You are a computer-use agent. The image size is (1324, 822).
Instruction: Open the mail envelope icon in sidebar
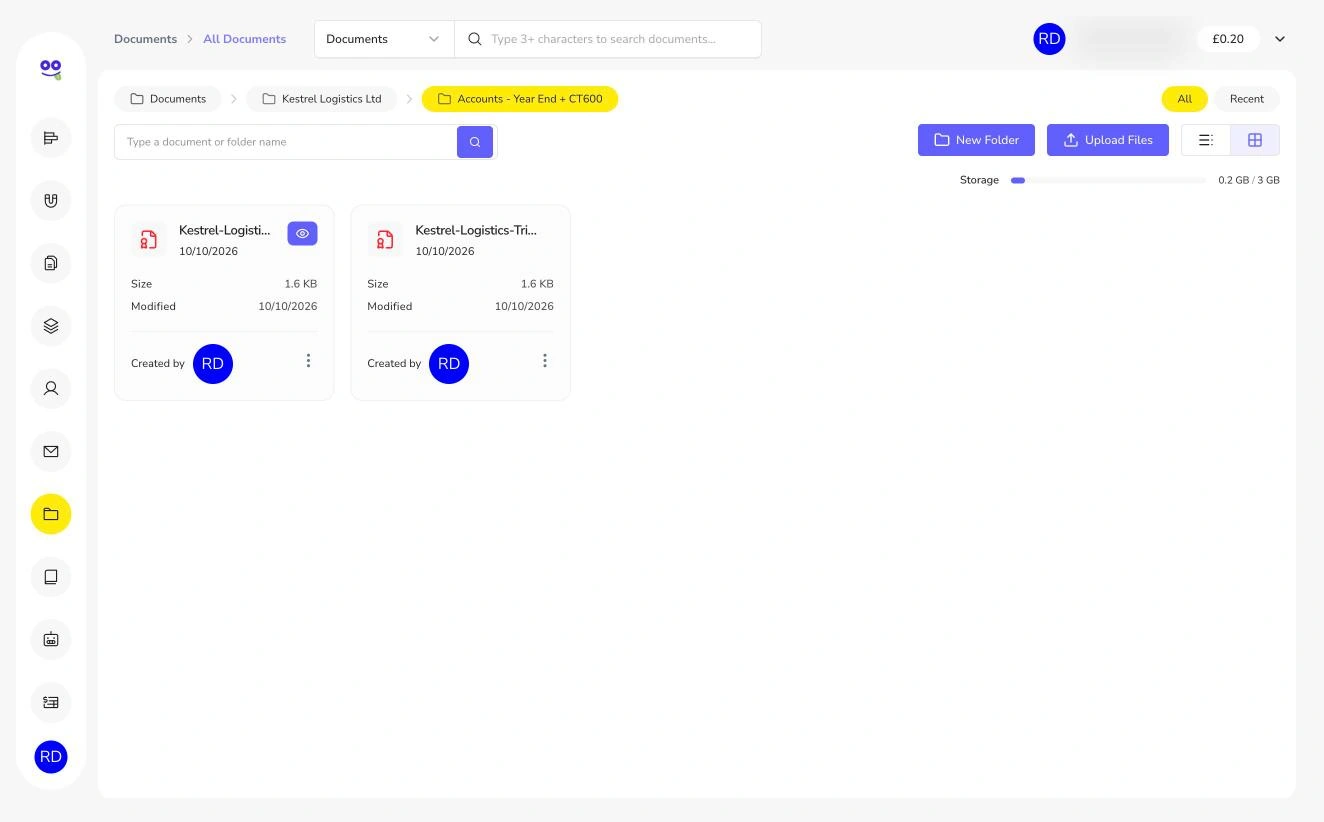pos(51,451)
